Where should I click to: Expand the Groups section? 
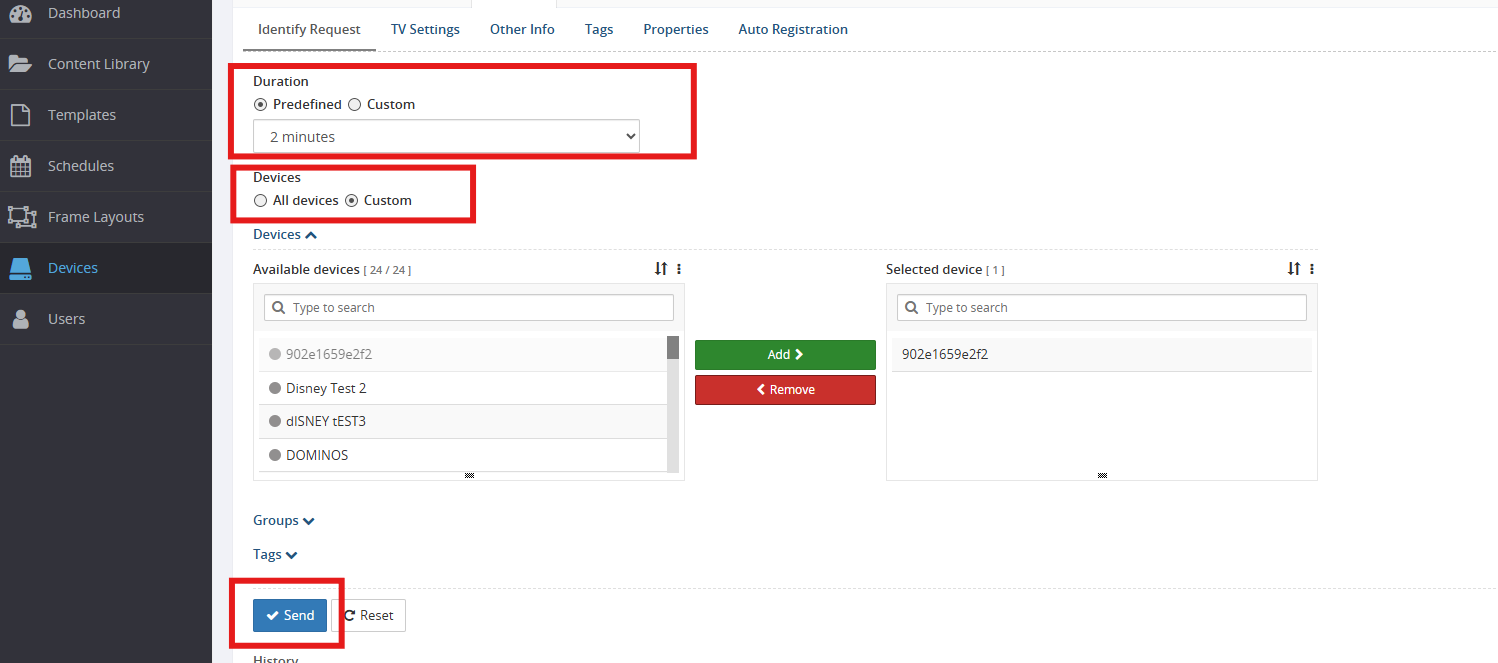coord(284,521)
